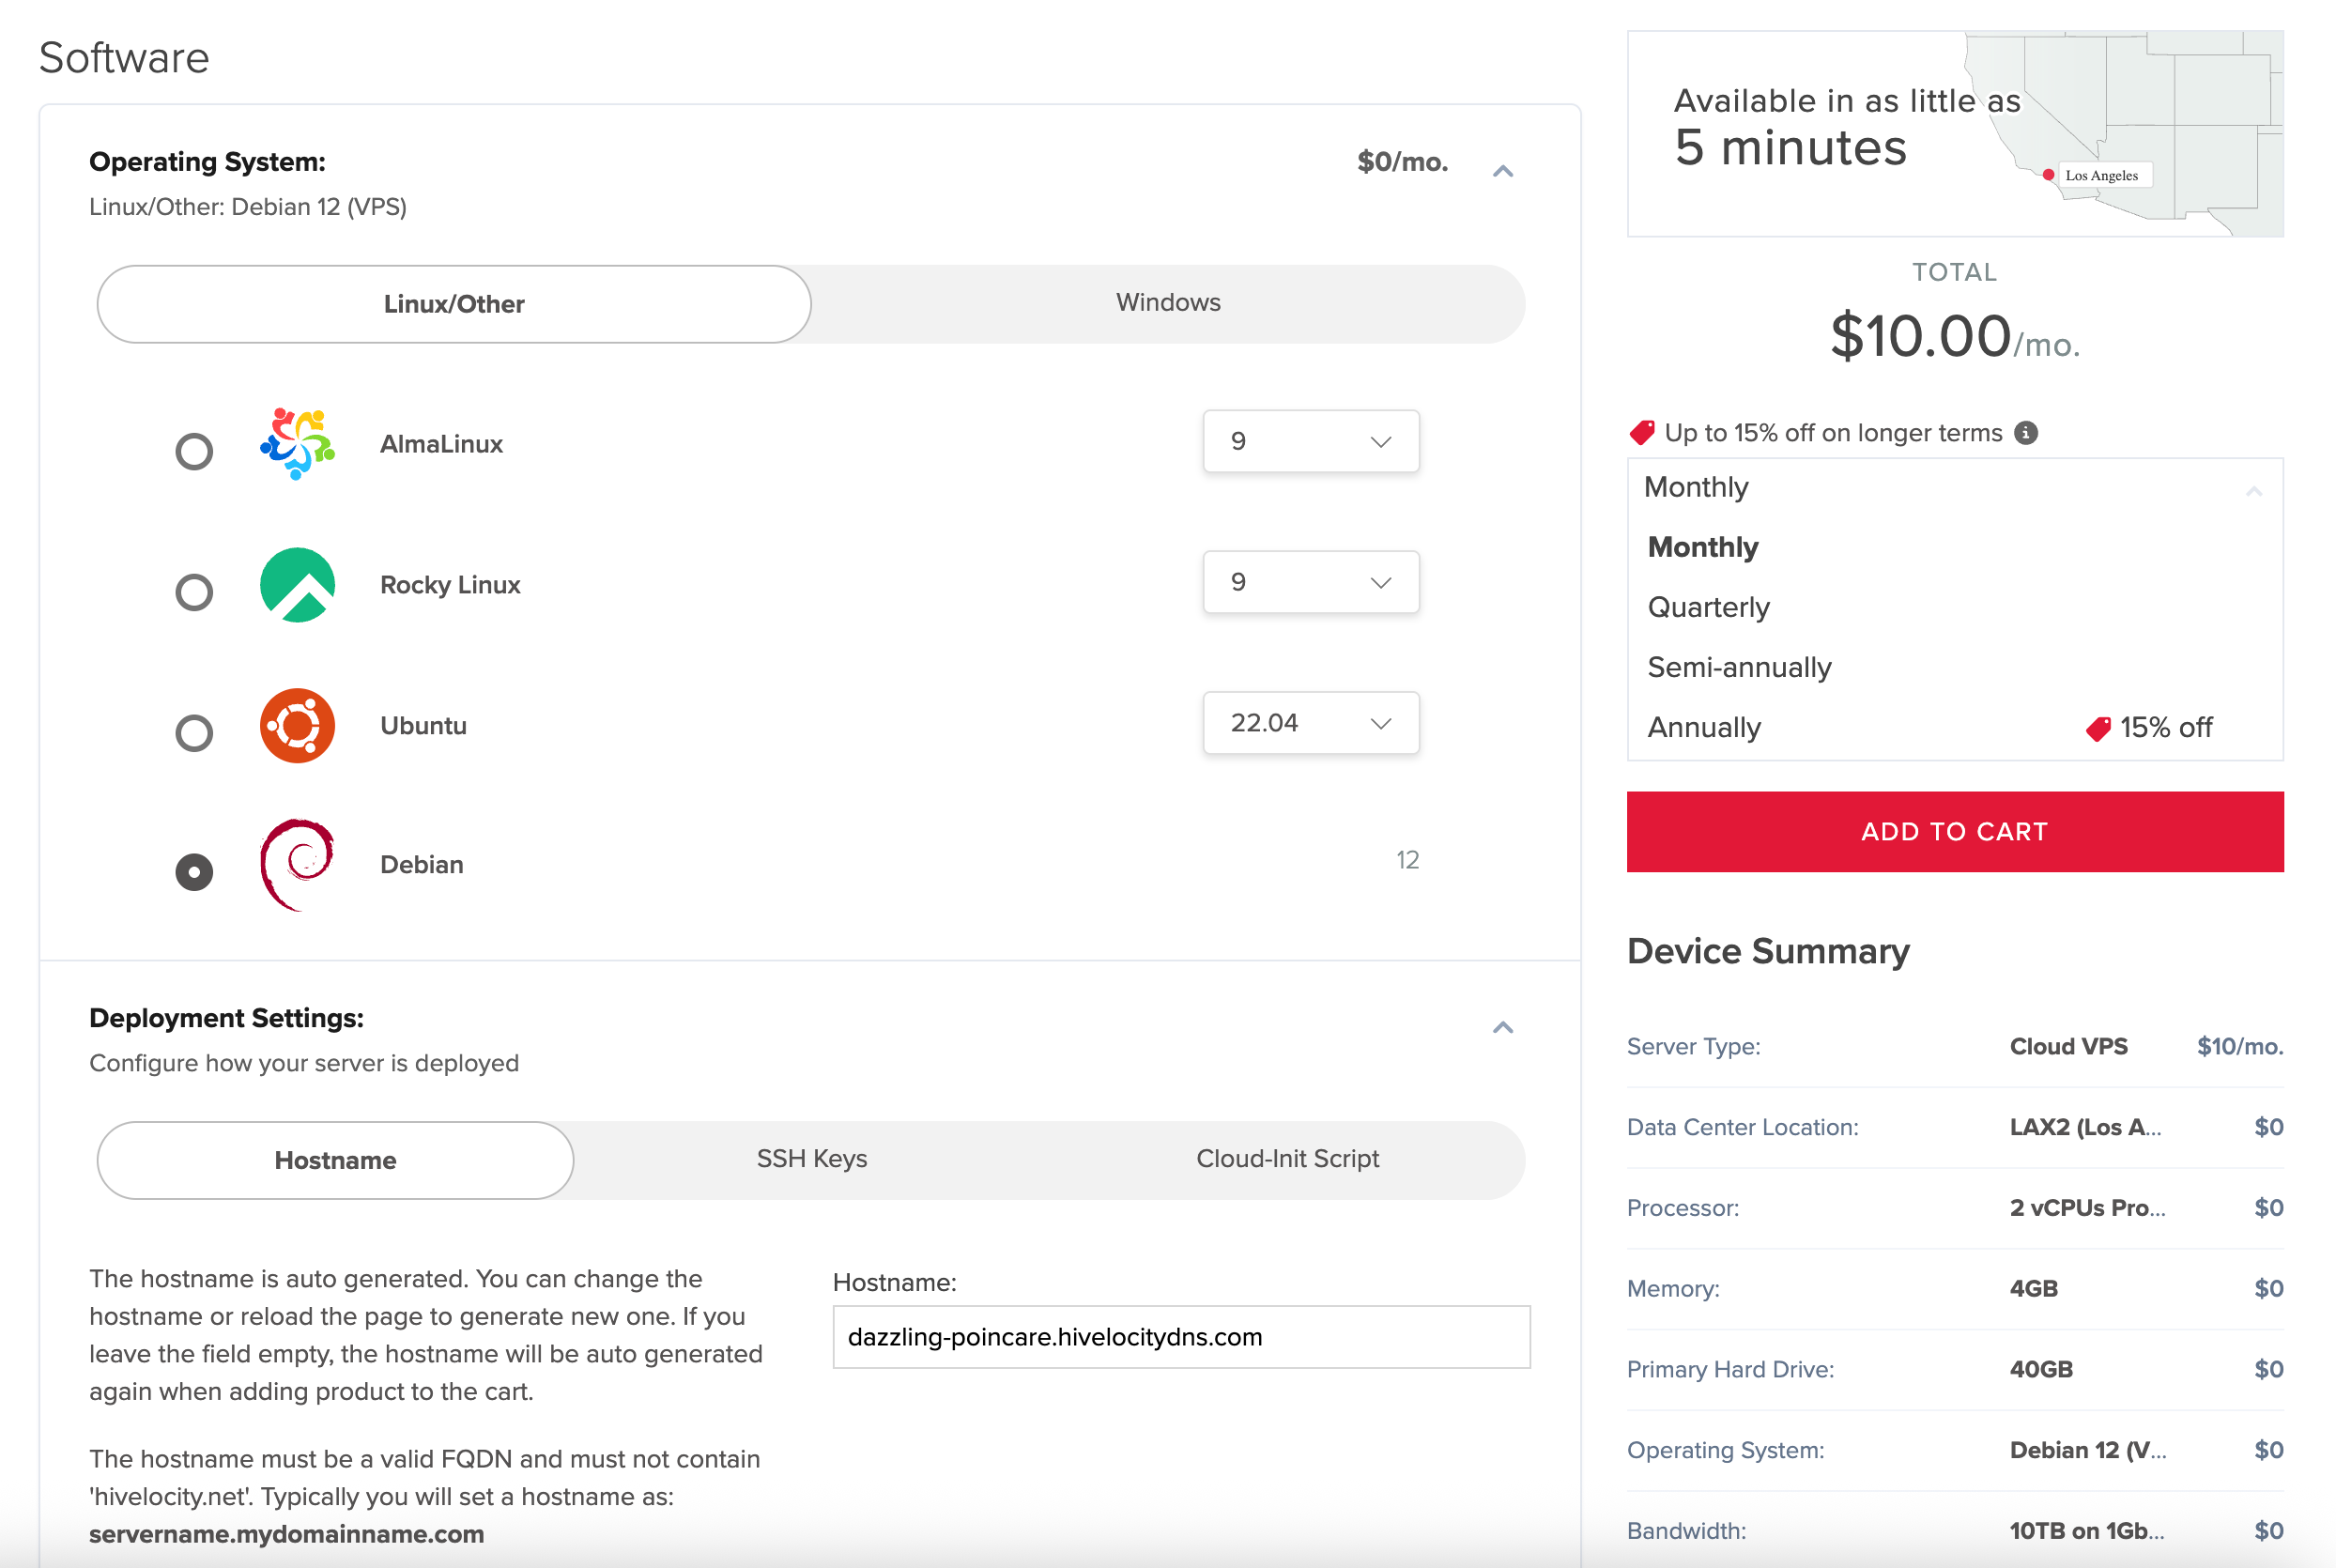Open the Cloud-Init Script tab
The width and height of the screenshot is (2336, 1568).
(x=1287, y=1159)
